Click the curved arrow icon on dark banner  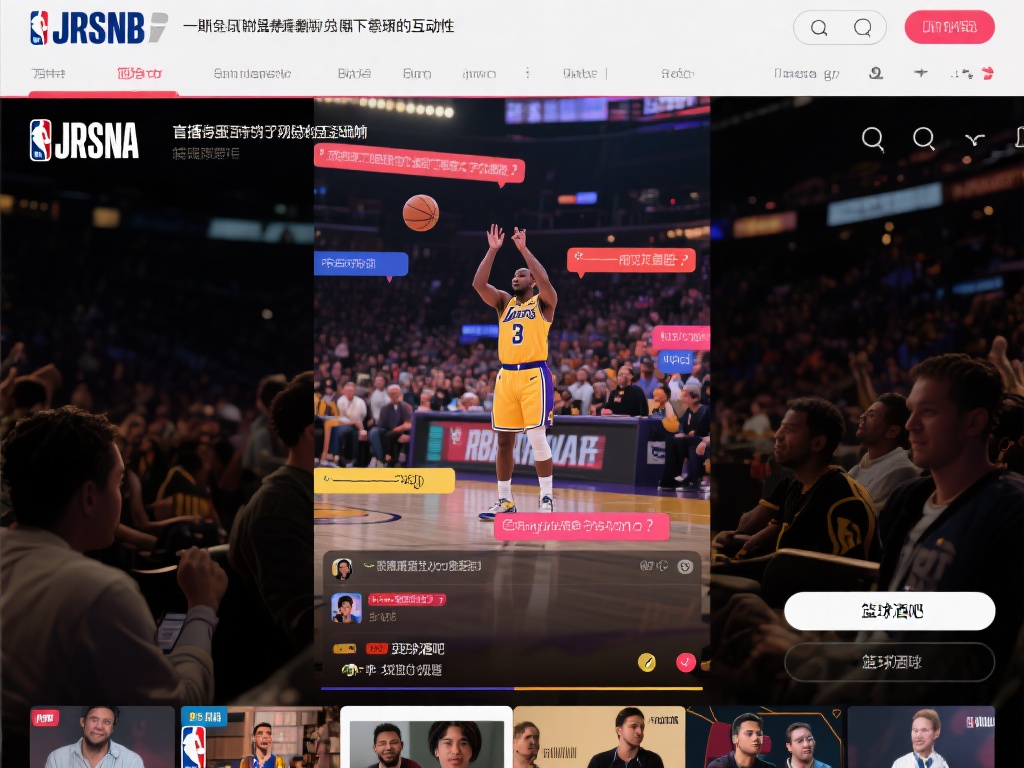[x=974, y=139]
